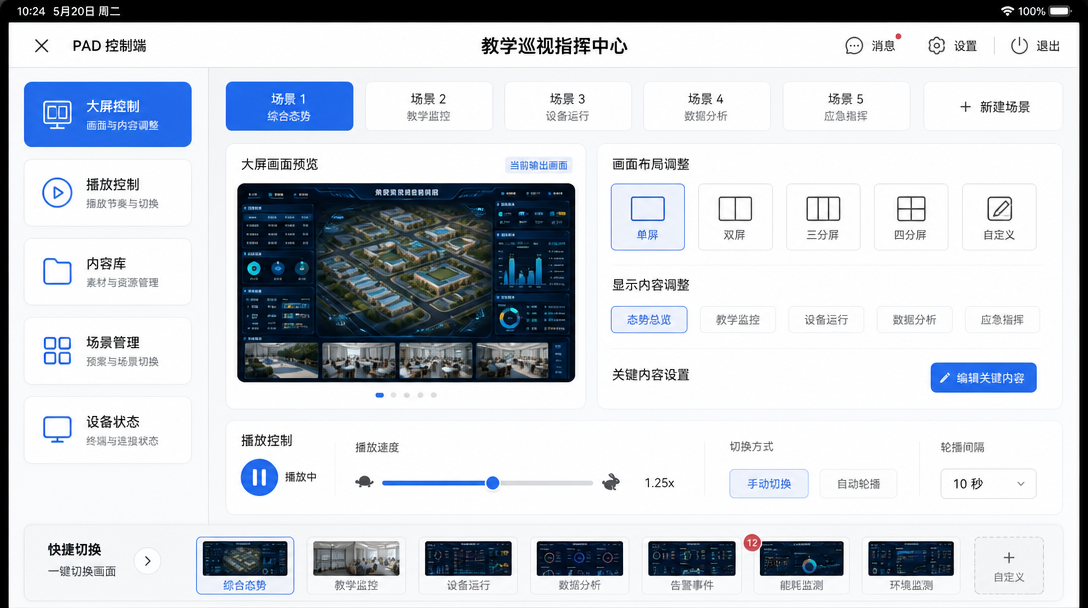
Task: Choose the 三分屏 layout
Action: [x=823, y=217]
